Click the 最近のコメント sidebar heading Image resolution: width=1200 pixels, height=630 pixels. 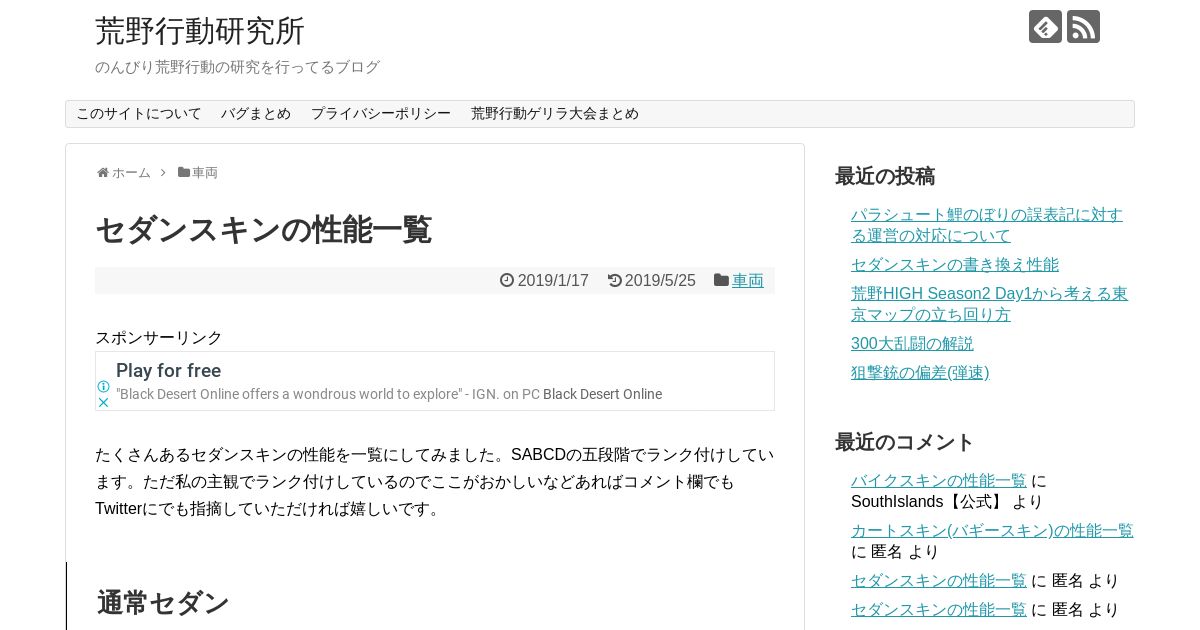point(905,442)
